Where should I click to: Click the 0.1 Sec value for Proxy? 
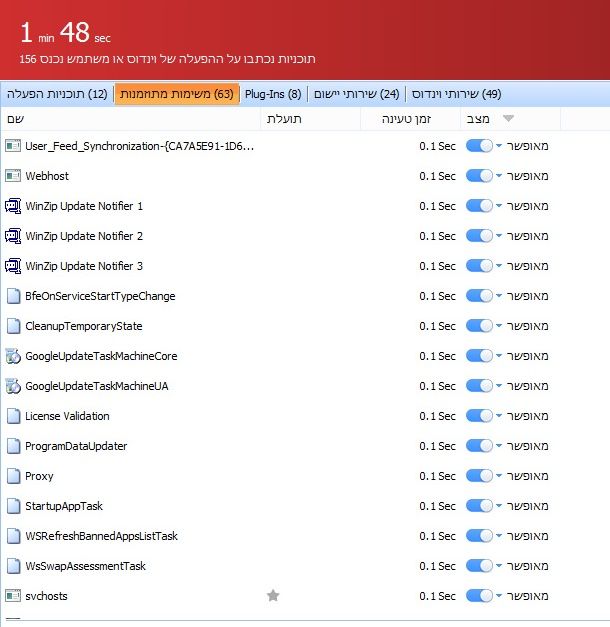click(x=437, y=476)
